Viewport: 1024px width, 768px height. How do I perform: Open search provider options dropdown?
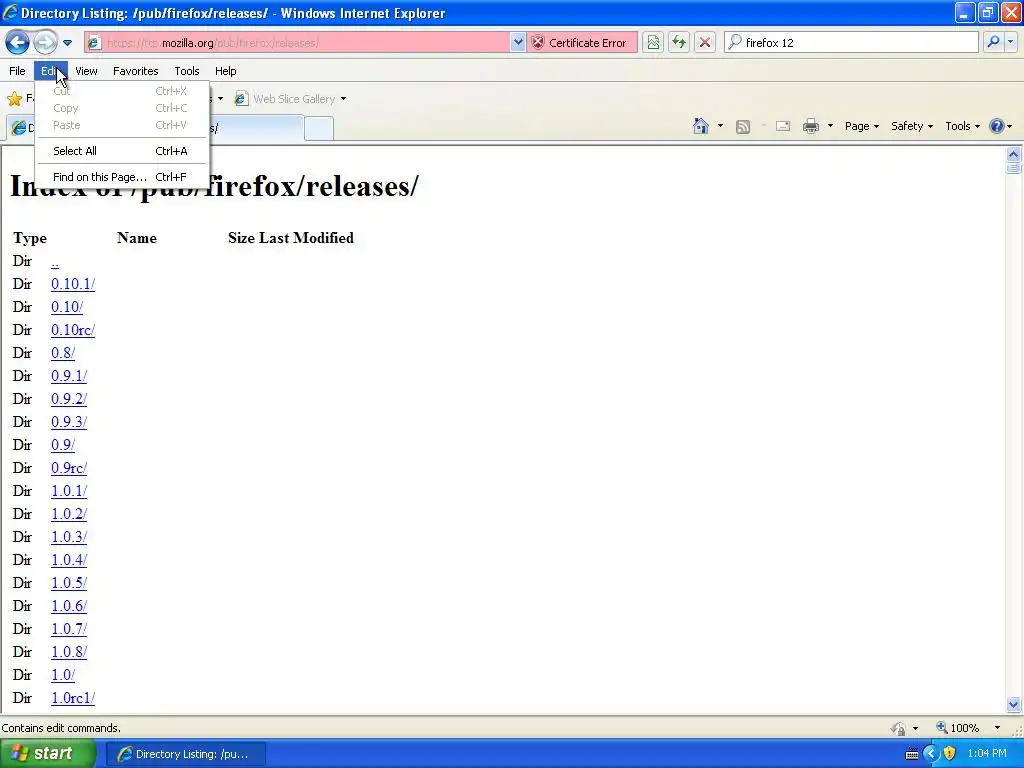(x=1010, y=42)
